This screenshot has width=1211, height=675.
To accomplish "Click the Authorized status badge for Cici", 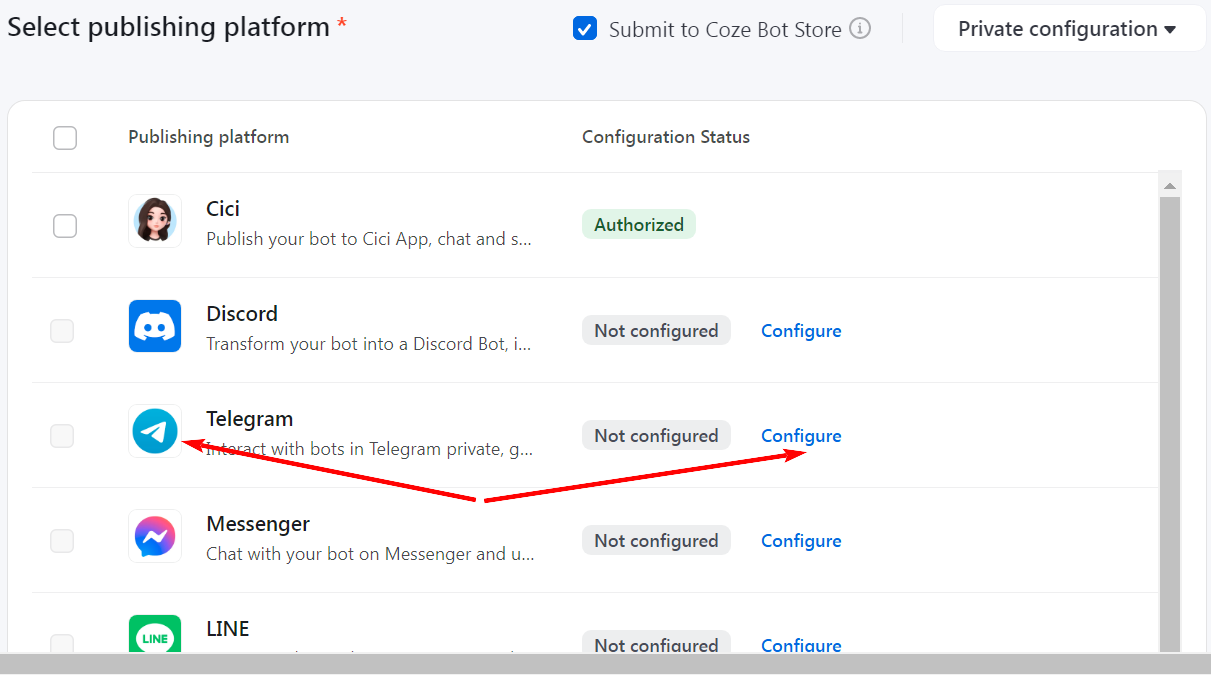I will [639, 225].
